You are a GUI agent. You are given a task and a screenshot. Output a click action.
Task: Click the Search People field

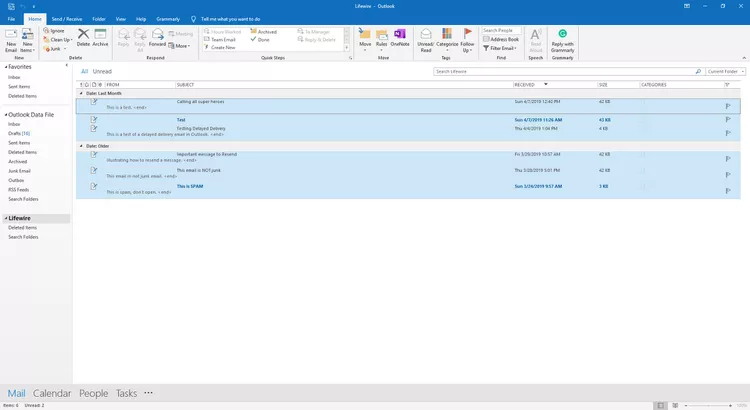(x=501, y=30)
